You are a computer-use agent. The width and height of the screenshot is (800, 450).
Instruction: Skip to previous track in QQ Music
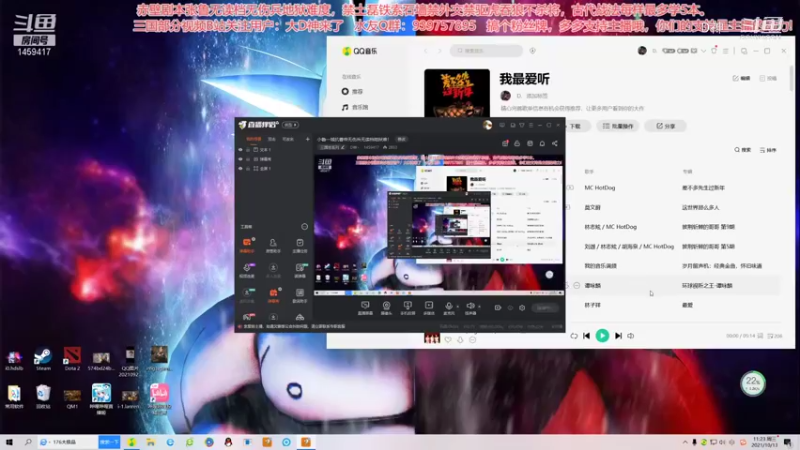tap(587, 336)
